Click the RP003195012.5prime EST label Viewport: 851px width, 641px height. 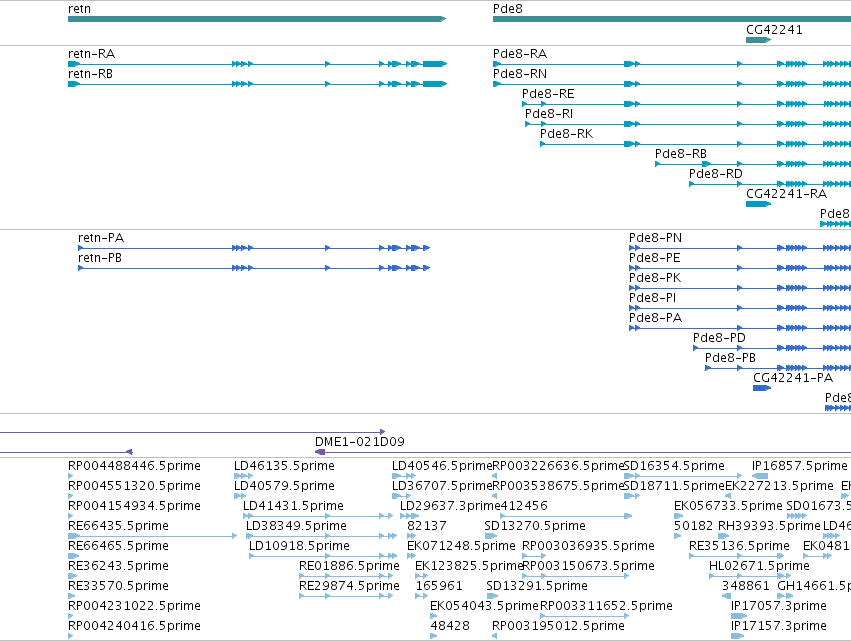pyautogui.click(x=558, y=626)
